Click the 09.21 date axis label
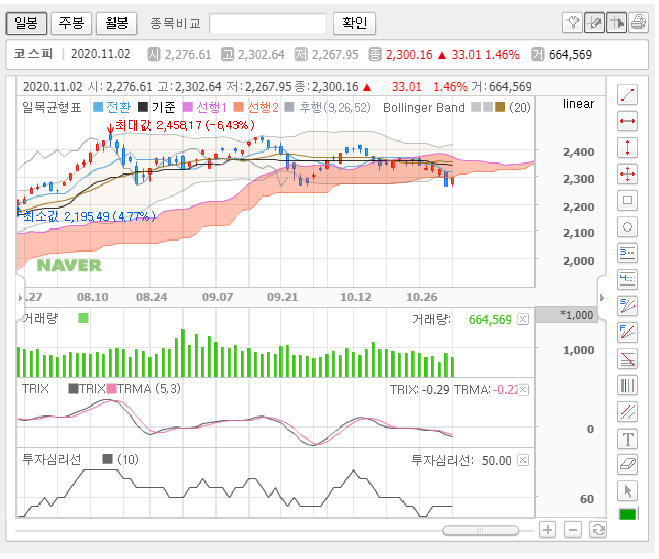The height and width of the screenshot is (559, 659). (282, 297)
